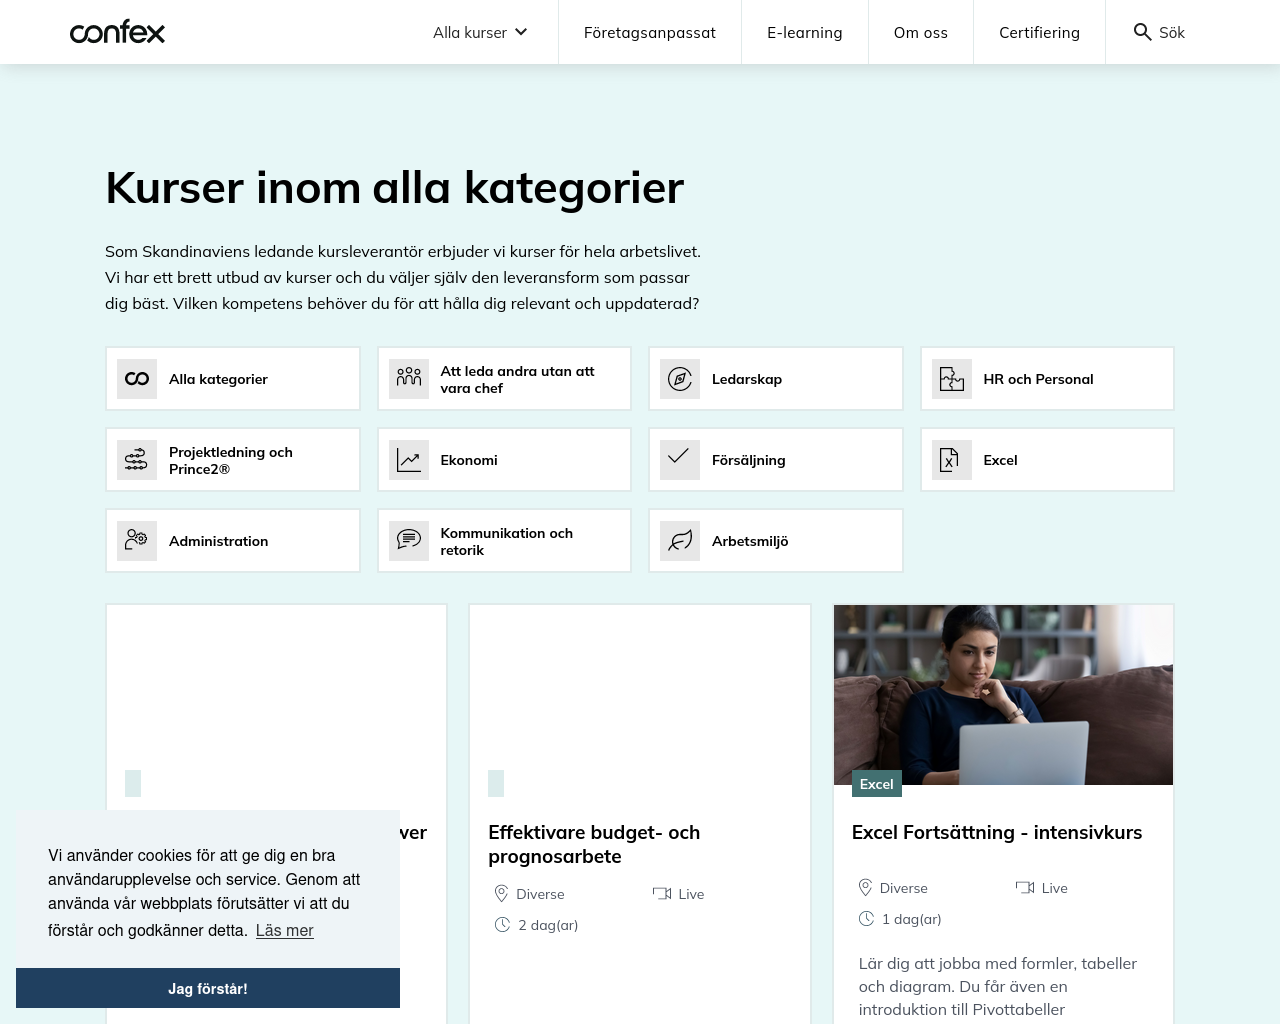Click the Kurser inom alla kategorier heading
Image resolution: width=1280 pixels, height=1024 pixels.
coord(395,188)
